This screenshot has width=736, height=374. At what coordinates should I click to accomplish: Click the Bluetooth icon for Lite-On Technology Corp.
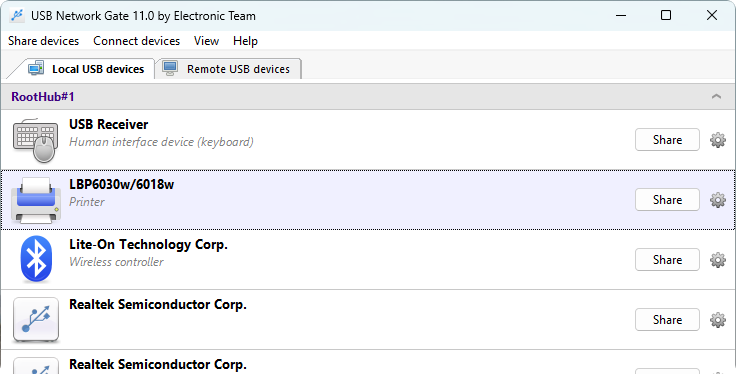tap(36, 259)
